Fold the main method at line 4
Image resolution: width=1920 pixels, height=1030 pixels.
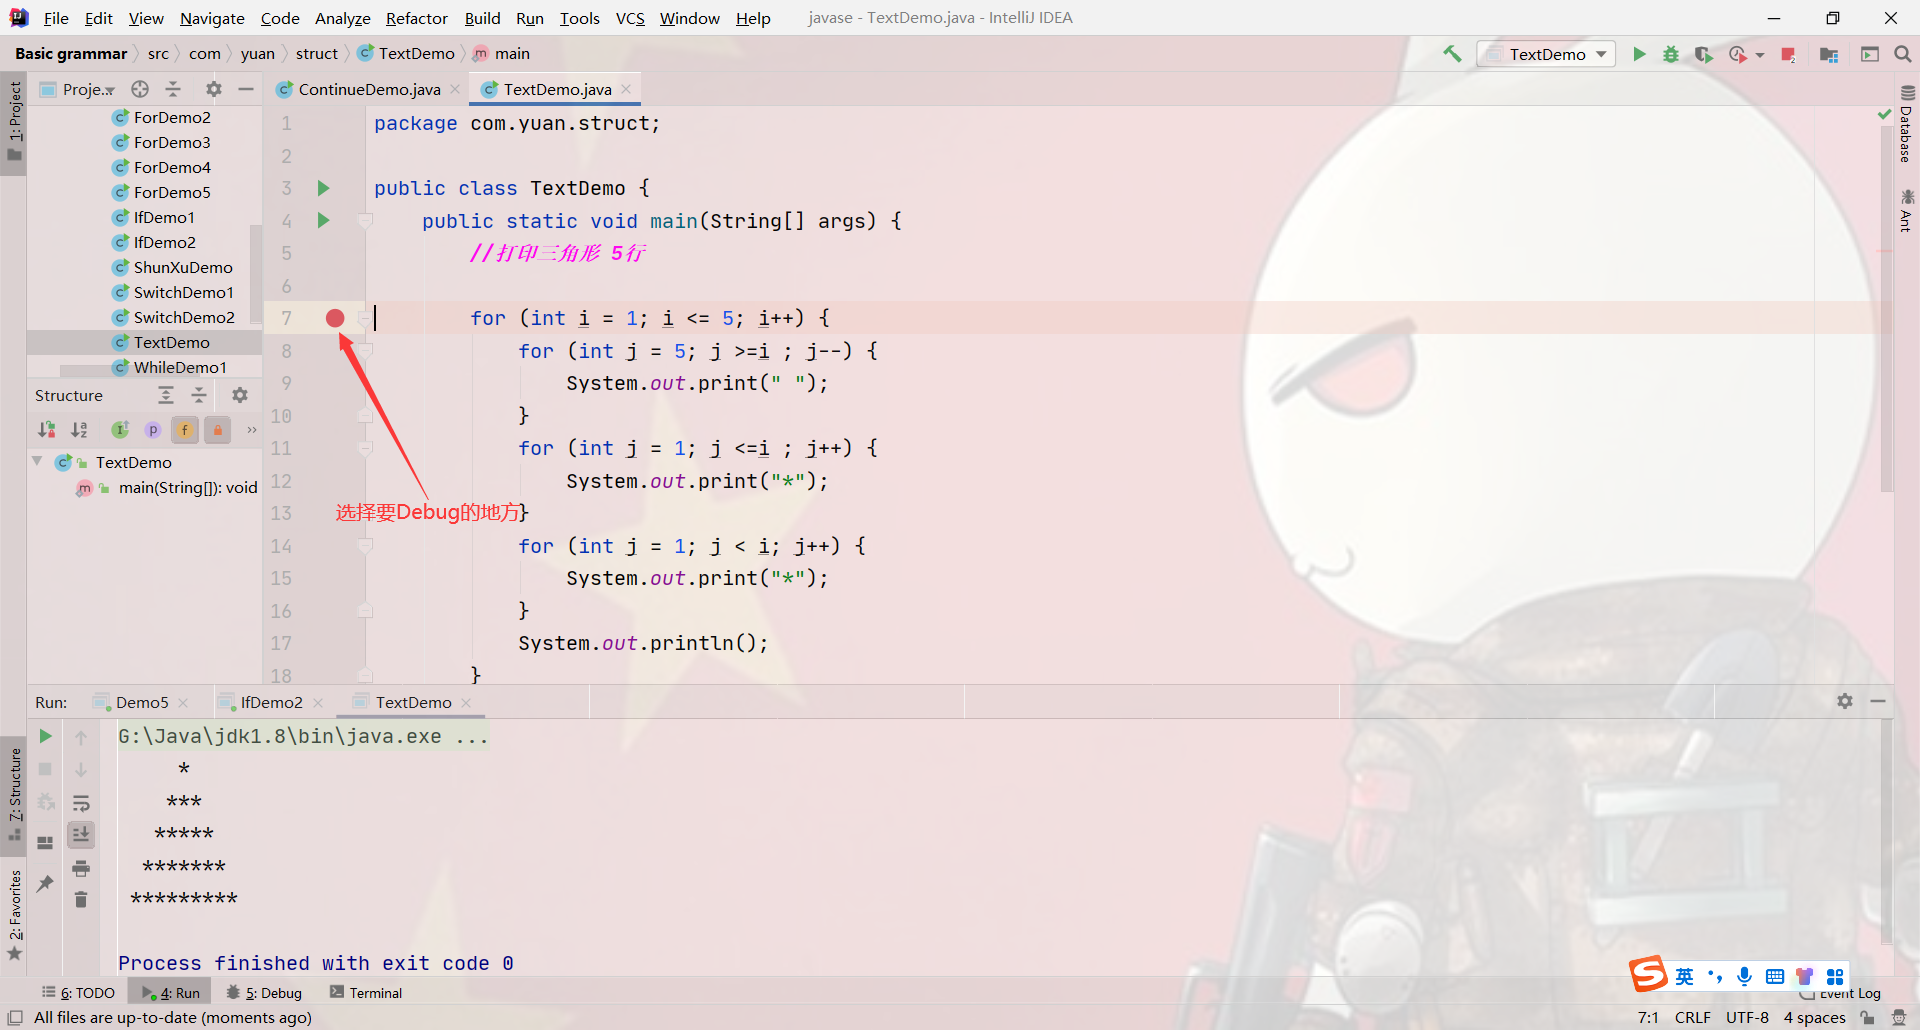tap(366, 220)
